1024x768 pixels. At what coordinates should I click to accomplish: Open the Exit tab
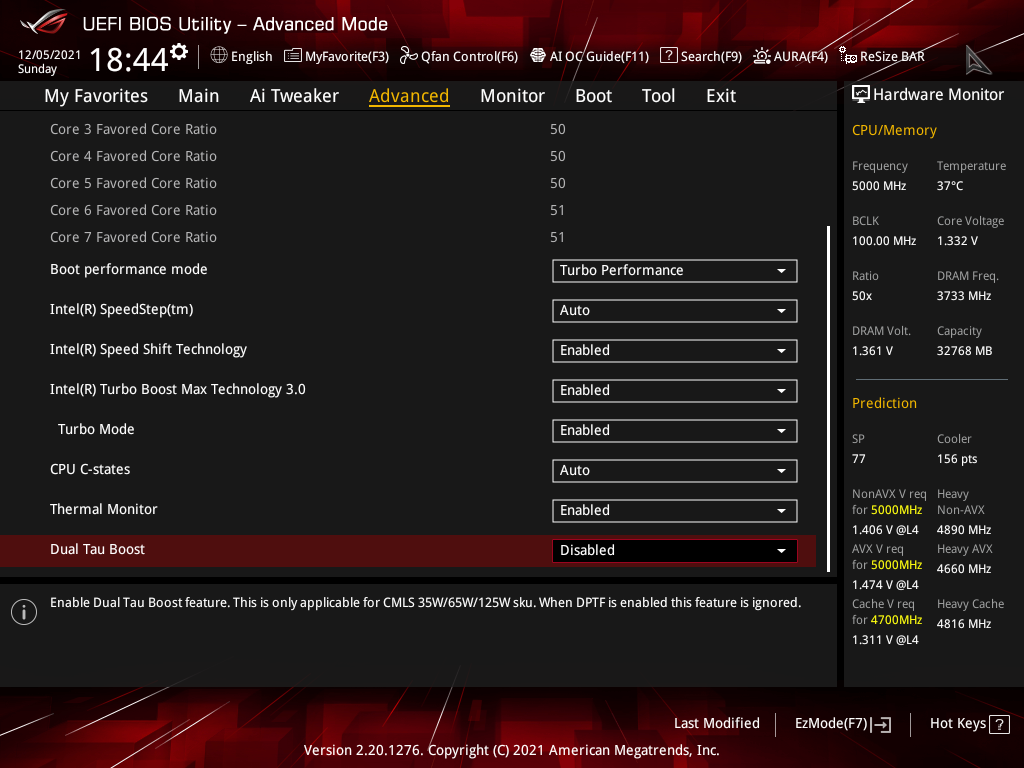[x=721, y=96]
